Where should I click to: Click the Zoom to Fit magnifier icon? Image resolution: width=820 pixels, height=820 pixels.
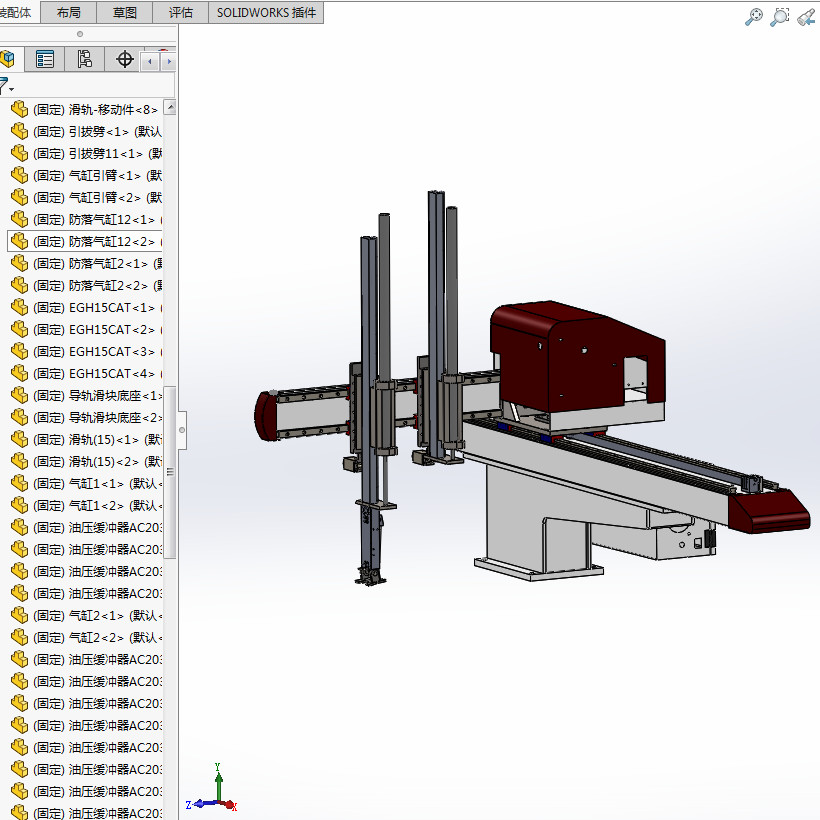coord(755,16)
